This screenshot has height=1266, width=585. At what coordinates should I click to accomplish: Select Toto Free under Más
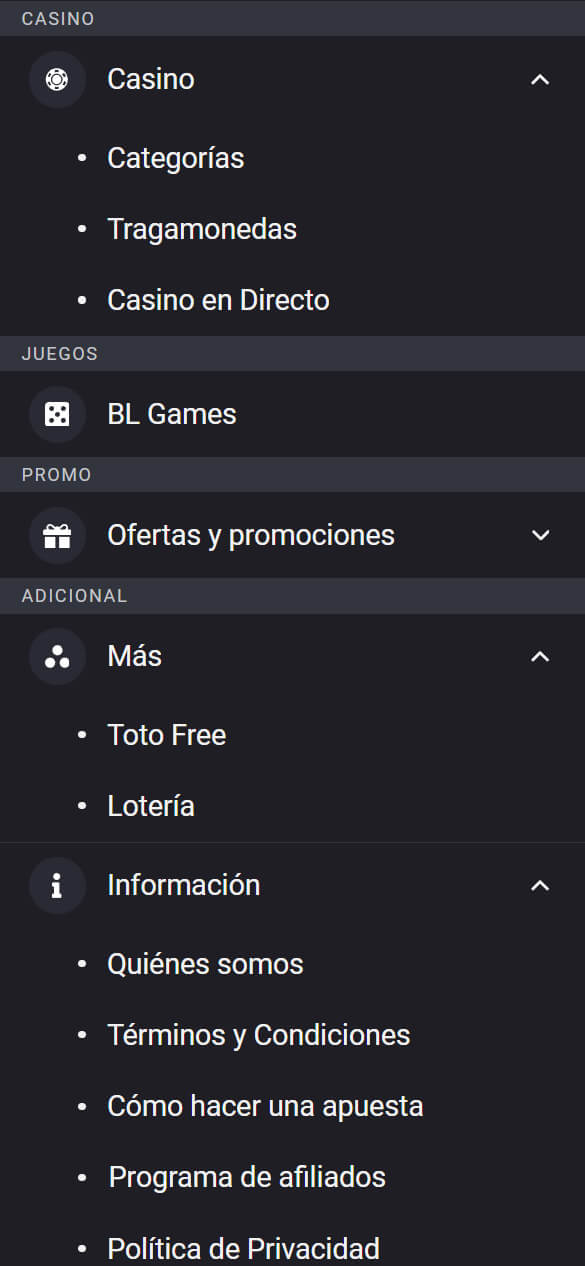[167, 735]
